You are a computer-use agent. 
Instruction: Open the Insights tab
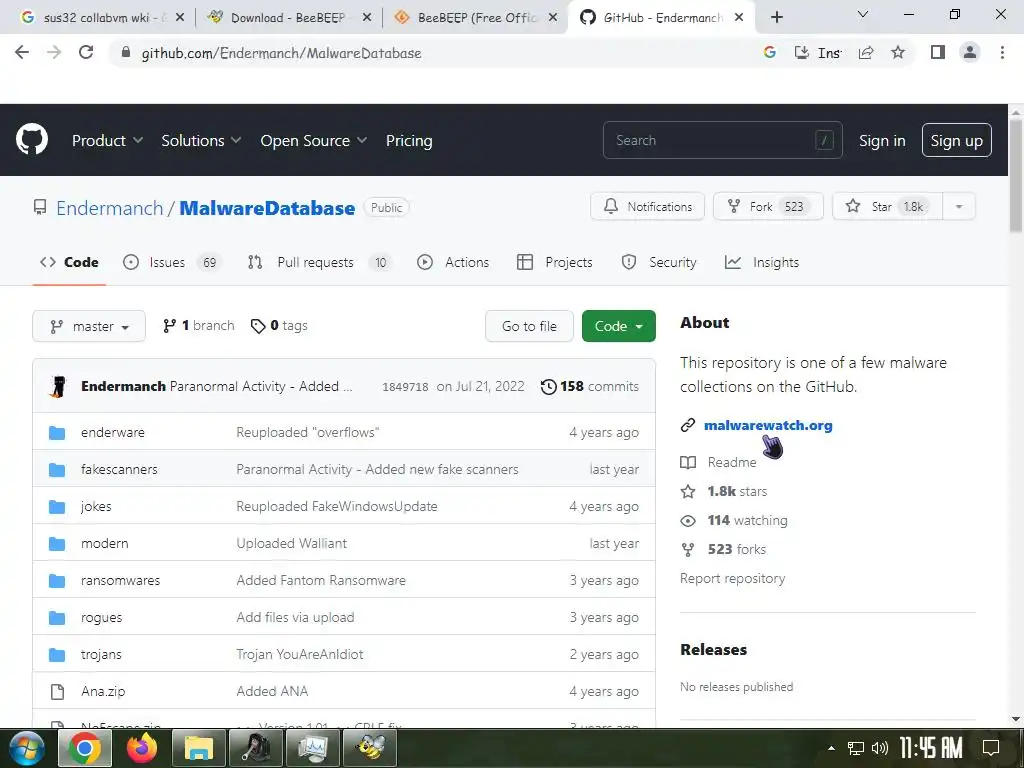[x=761, y=263]
